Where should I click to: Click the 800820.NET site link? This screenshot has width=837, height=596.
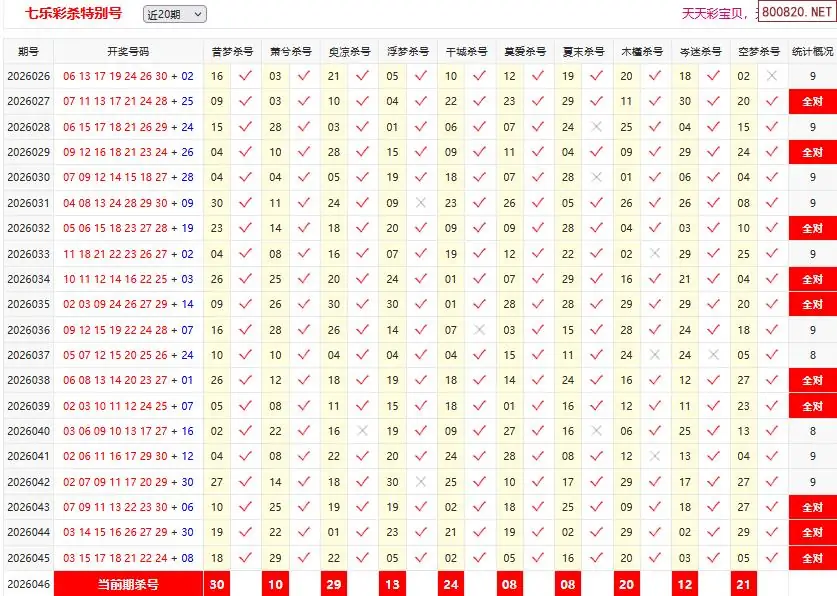point(796,13)
